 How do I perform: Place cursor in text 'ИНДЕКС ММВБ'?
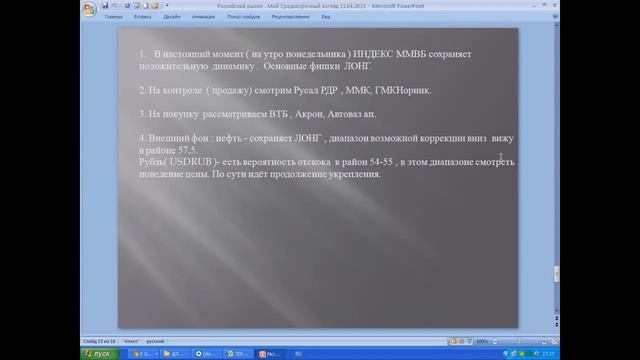pos(389,54)
